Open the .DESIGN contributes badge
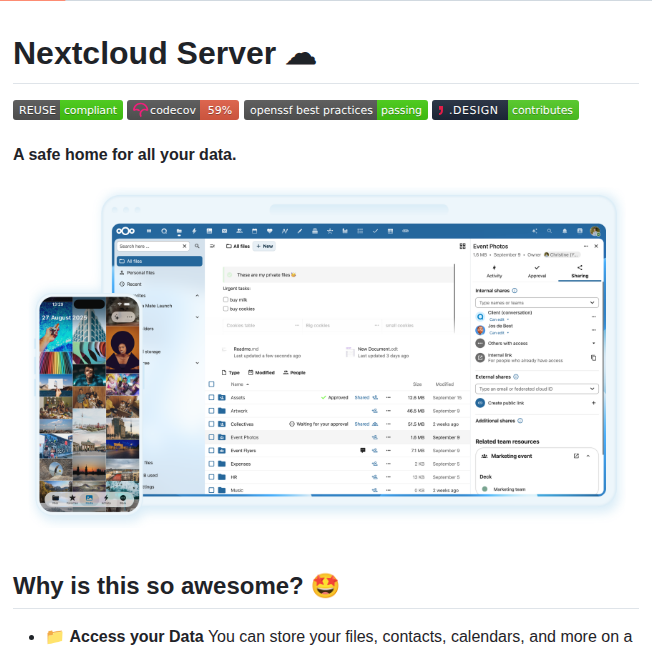Screen dimensions: 652x652 tap(505, 110)
